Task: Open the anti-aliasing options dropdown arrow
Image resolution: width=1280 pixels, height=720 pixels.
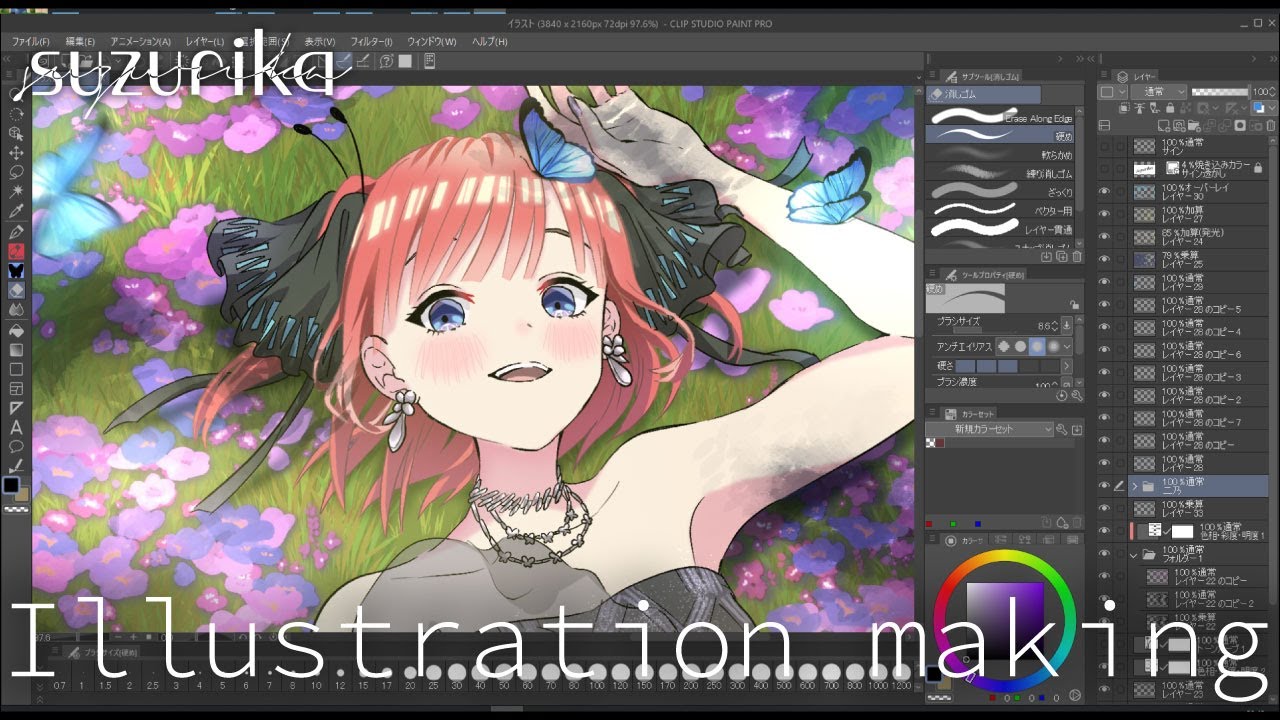Action: [1067, 346]
